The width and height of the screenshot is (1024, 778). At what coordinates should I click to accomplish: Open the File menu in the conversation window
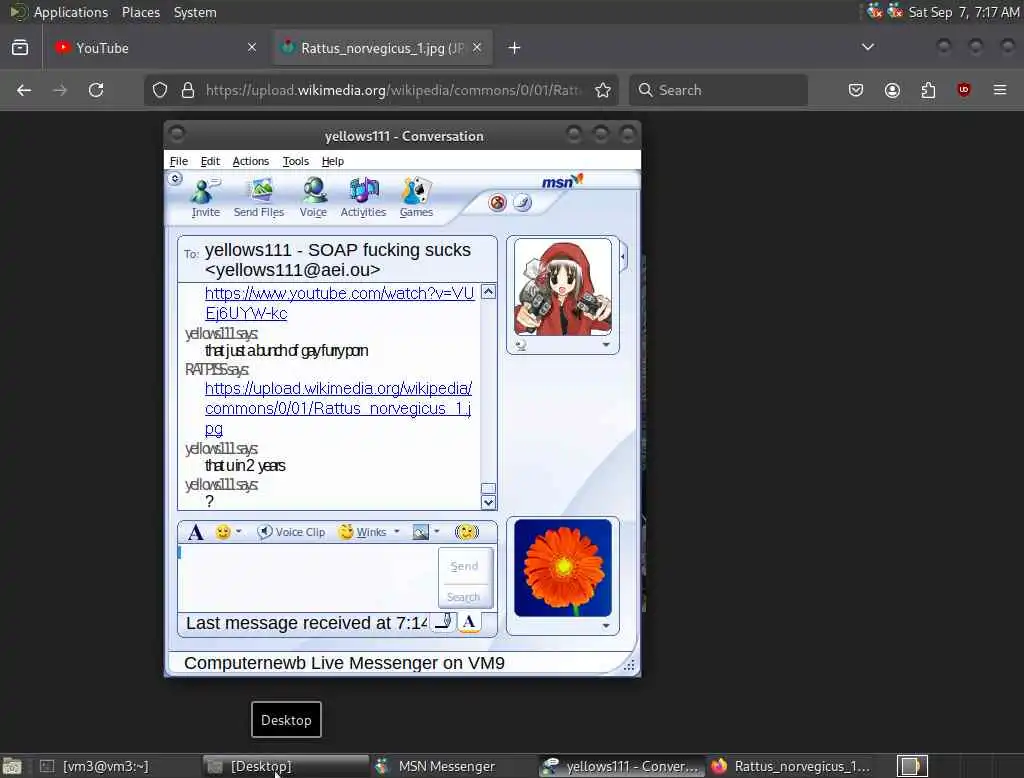[178, 161]
